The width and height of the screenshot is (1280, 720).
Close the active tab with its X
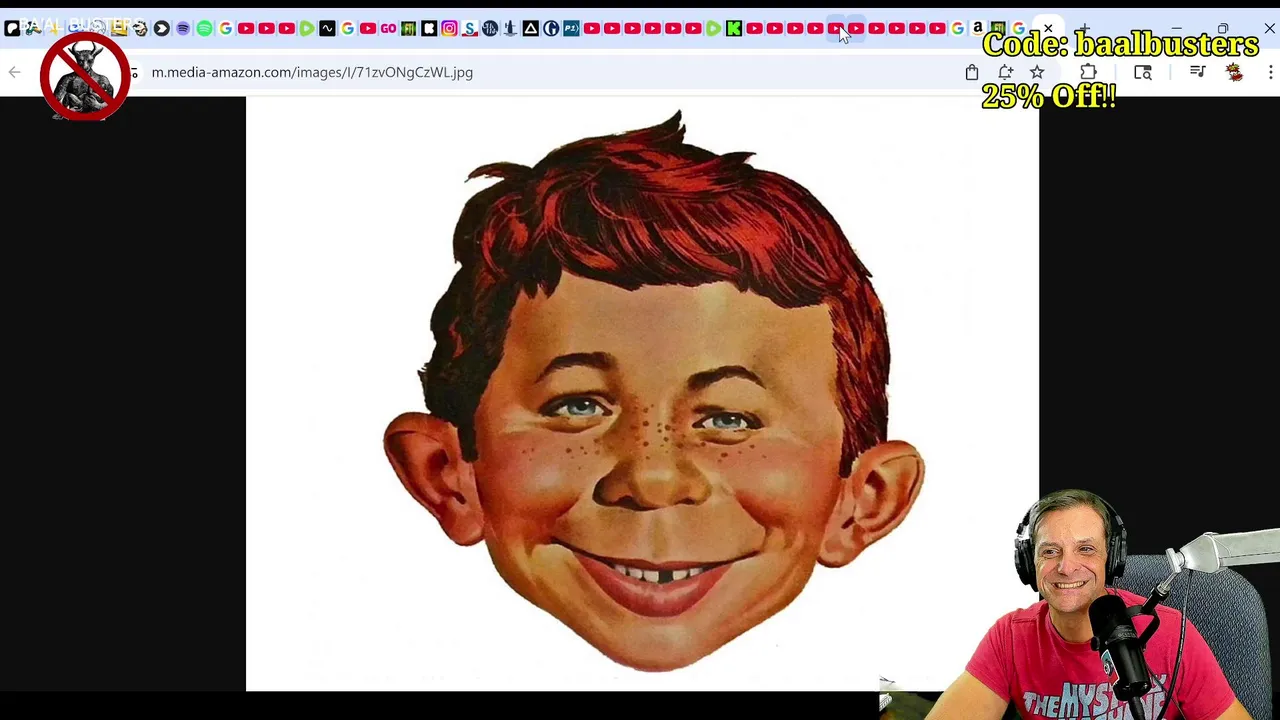[1048, 28]
